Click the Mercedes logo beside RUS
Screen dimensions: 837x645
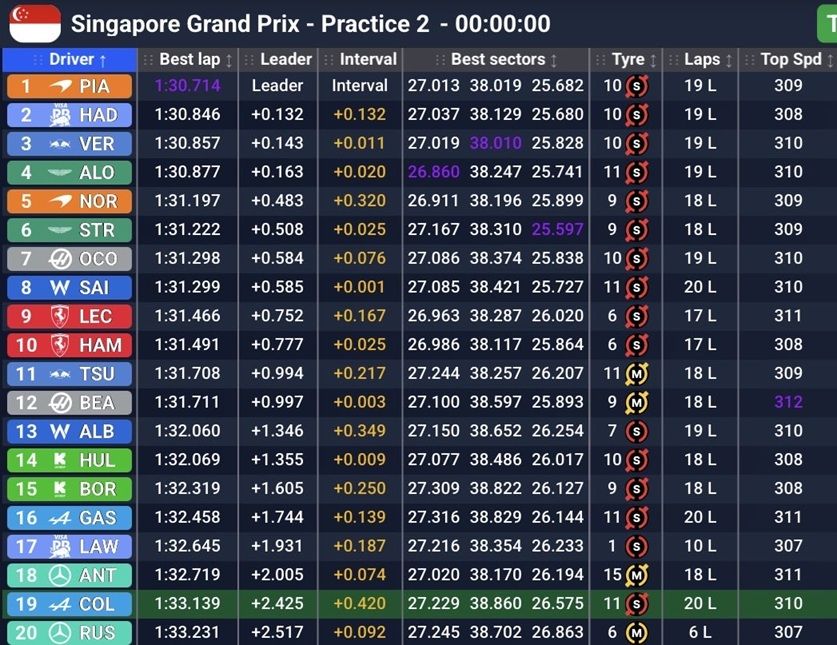point(59,633)
